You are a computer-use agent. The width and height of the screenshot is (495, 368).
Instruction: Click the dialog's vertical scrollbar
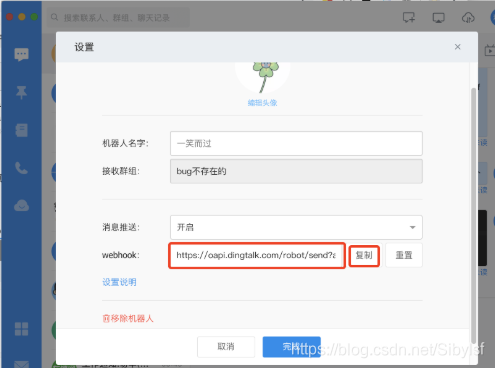473,215
